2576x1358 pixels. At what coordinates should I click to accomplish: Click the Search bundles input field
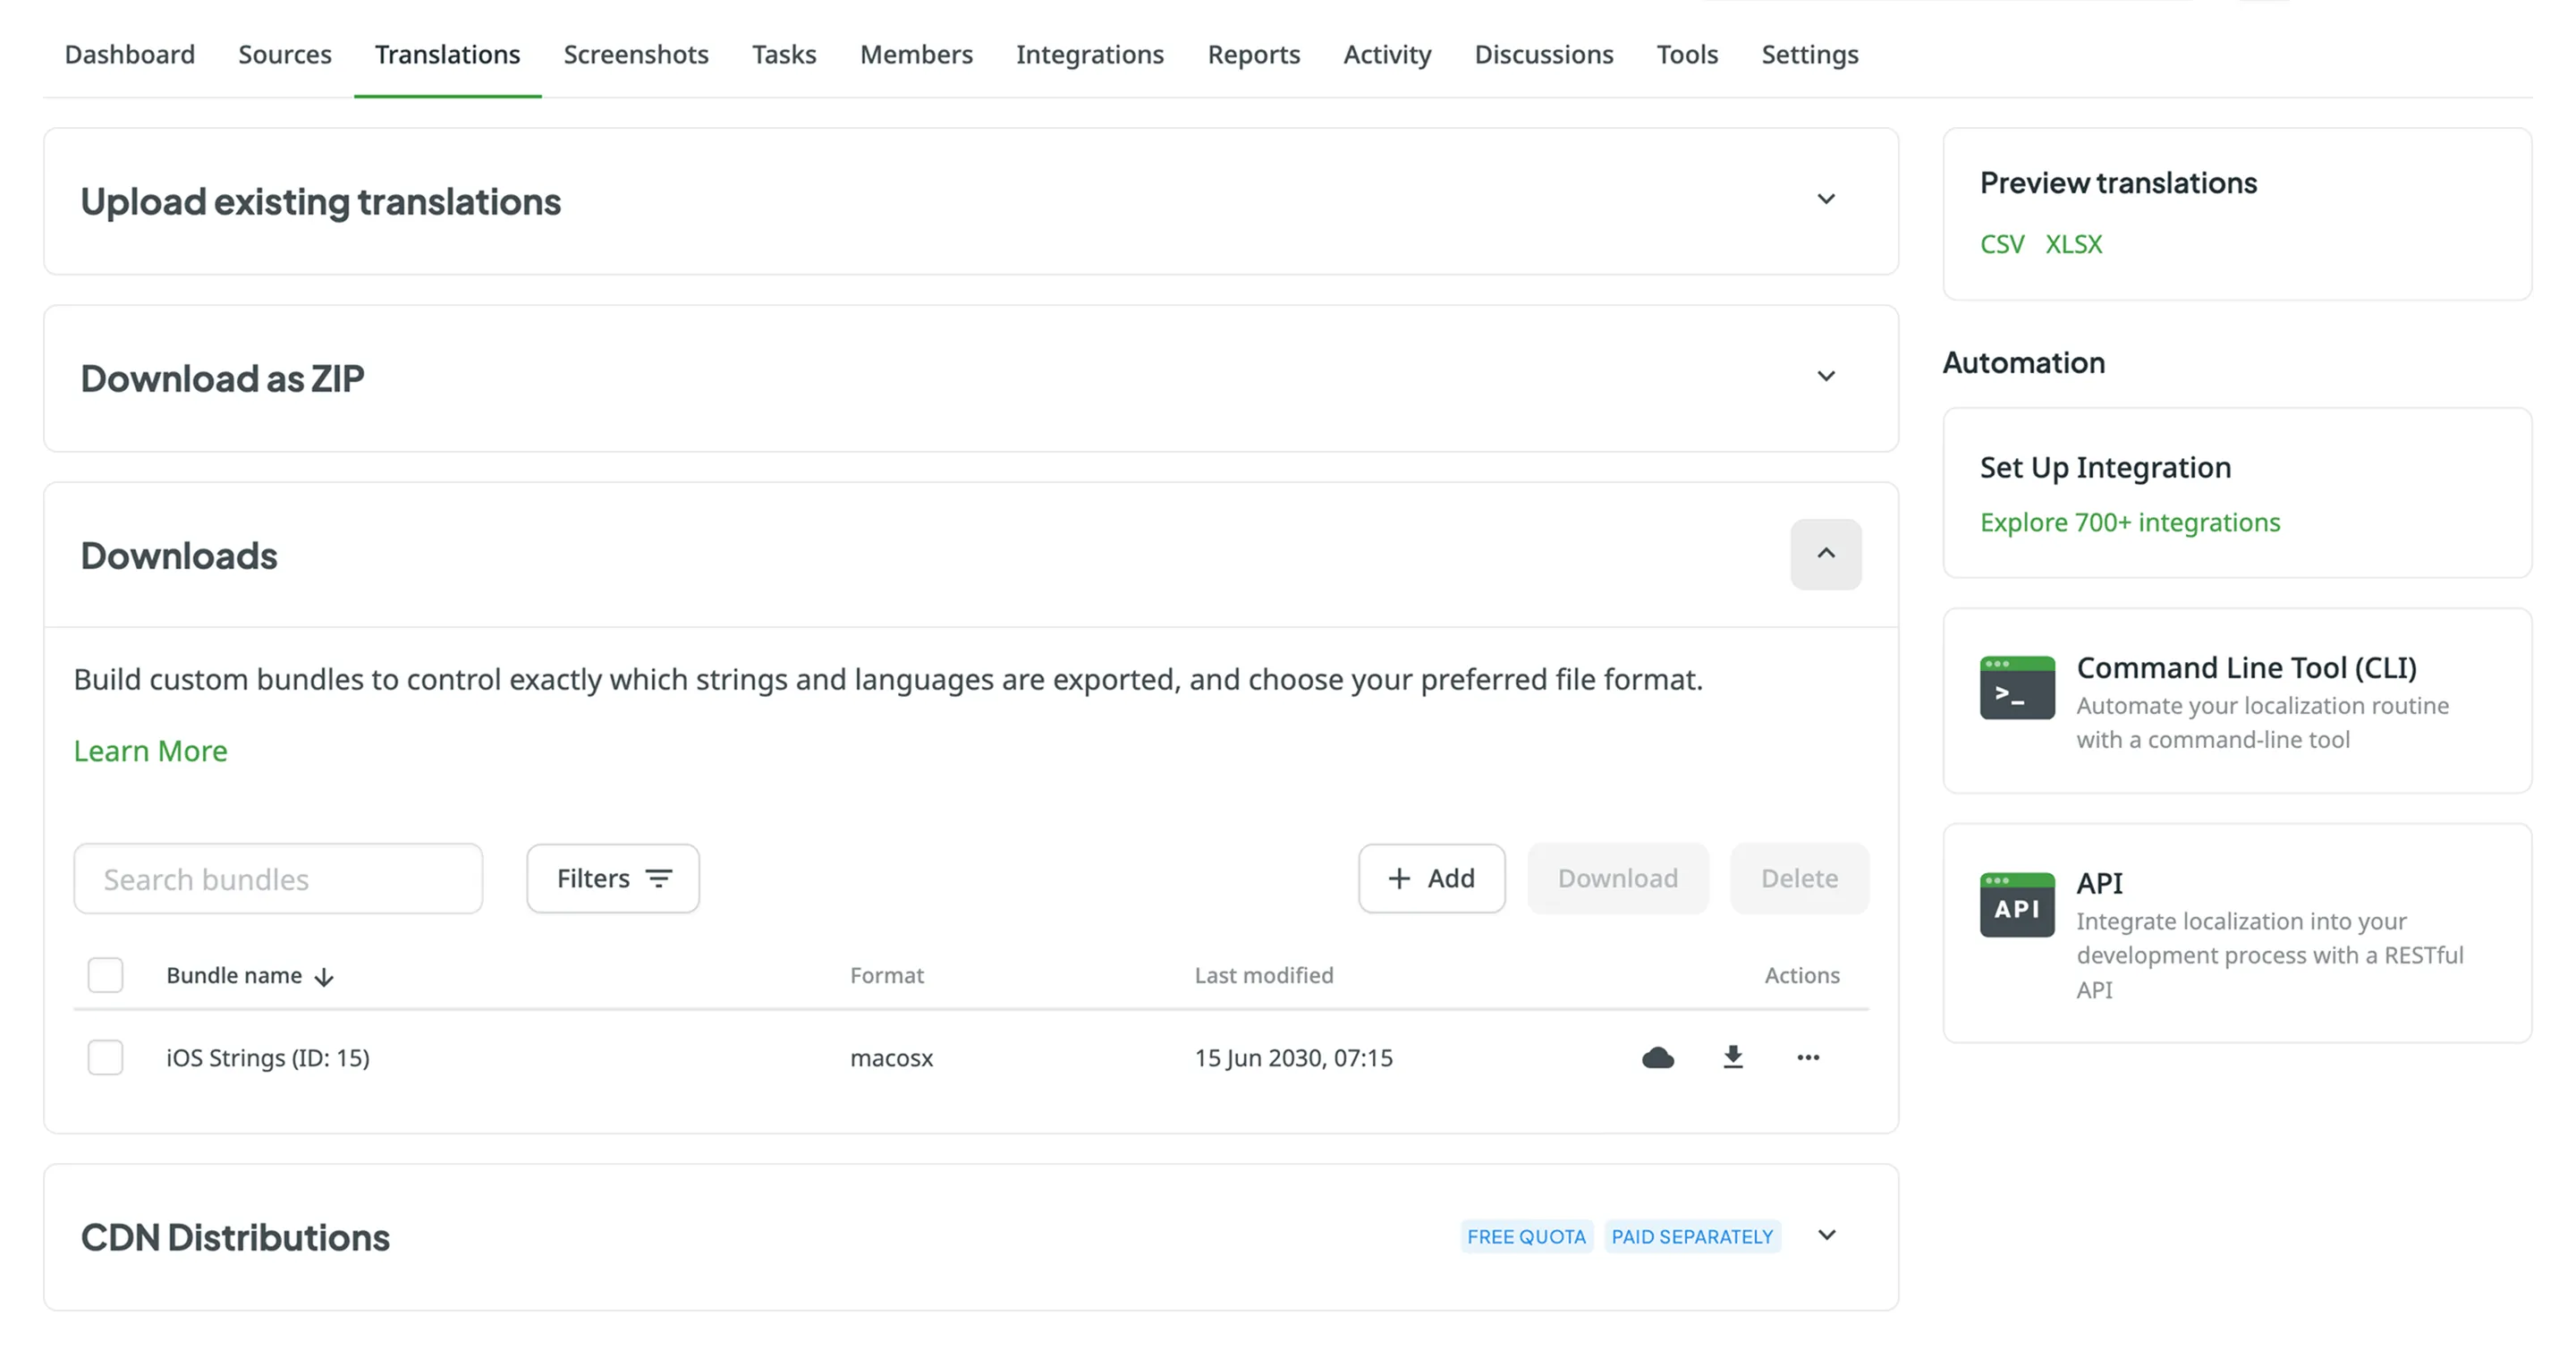(x=278, y=879)
